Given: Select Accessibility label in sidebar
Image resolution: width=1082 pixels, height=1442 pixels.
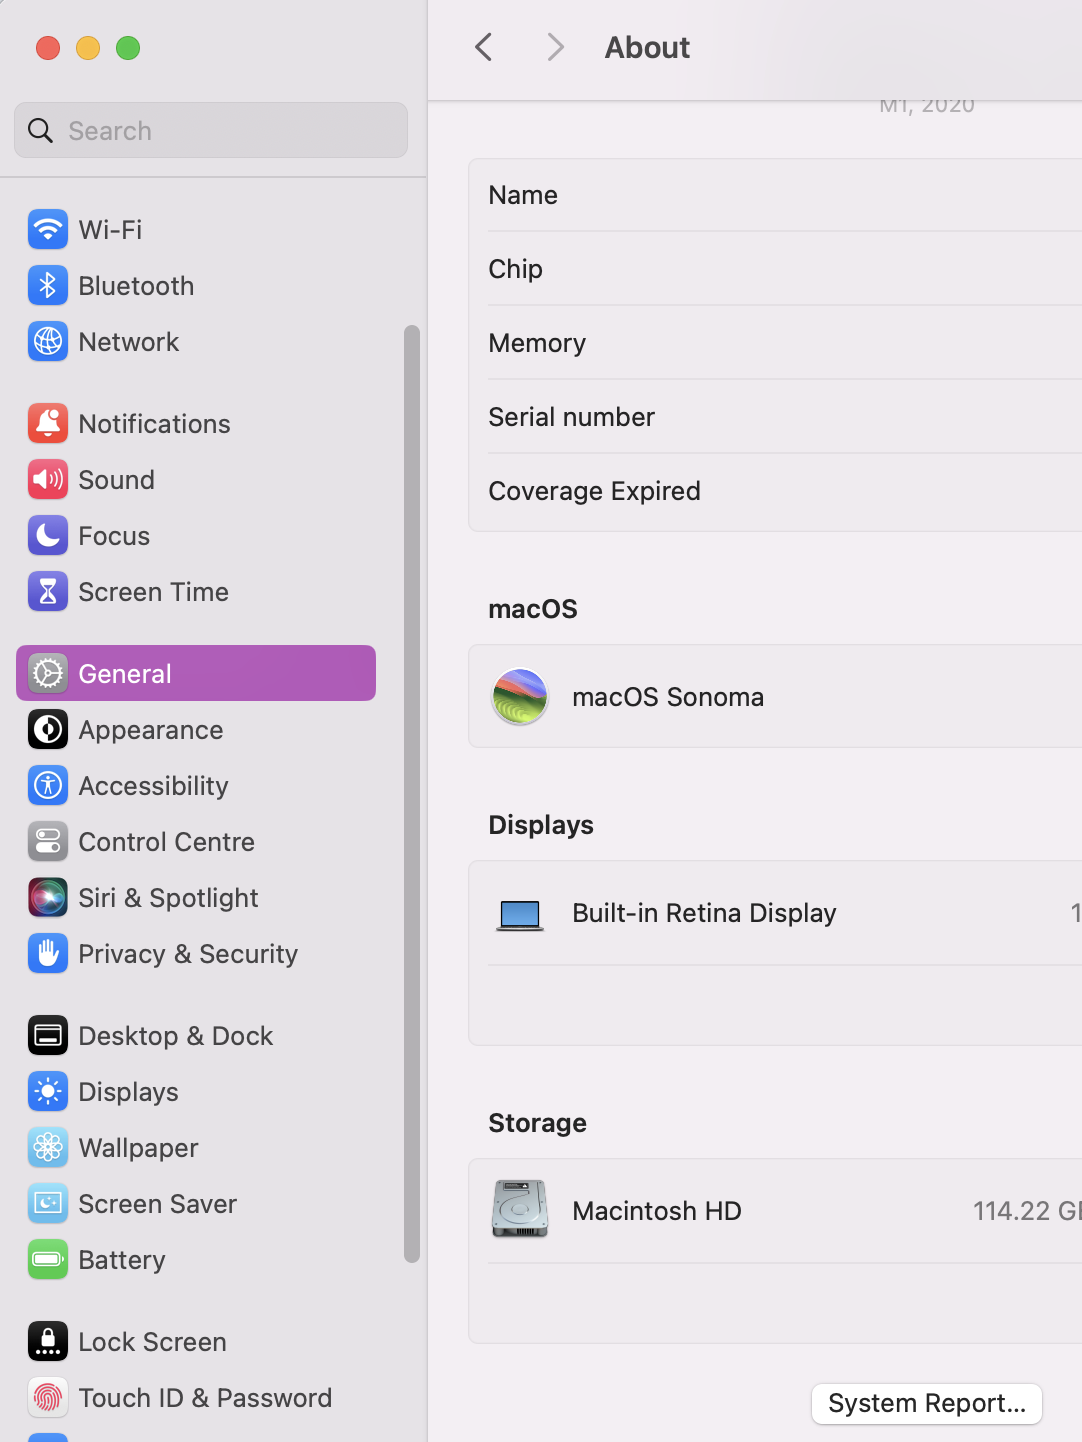Looking at the screenshot, I should coord(154,786).
